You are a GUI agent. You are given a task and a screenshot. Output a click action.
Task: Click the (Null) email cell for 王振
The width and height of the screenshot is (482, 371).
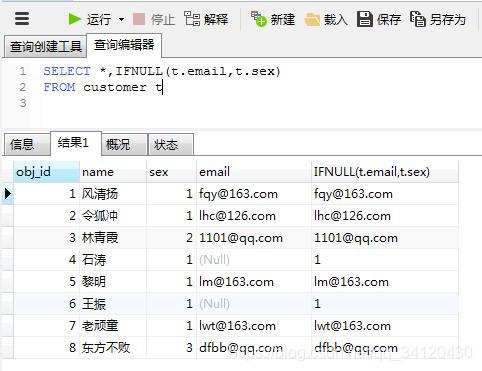tap(254, 304)
